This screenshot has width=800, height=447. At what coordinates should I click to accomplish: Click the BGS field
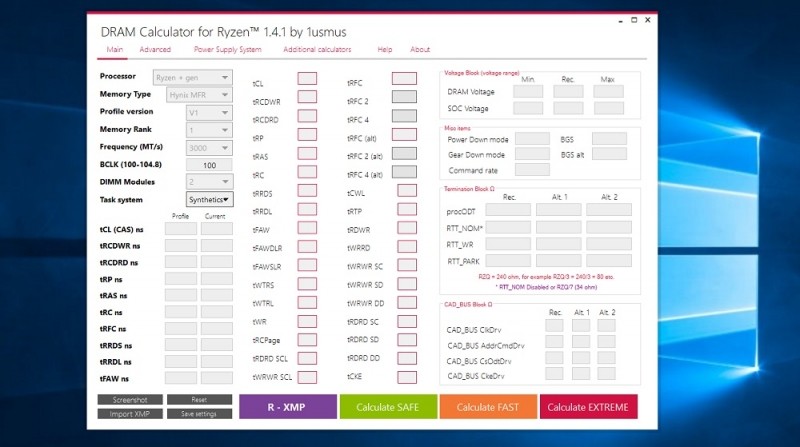pos(609,139)
